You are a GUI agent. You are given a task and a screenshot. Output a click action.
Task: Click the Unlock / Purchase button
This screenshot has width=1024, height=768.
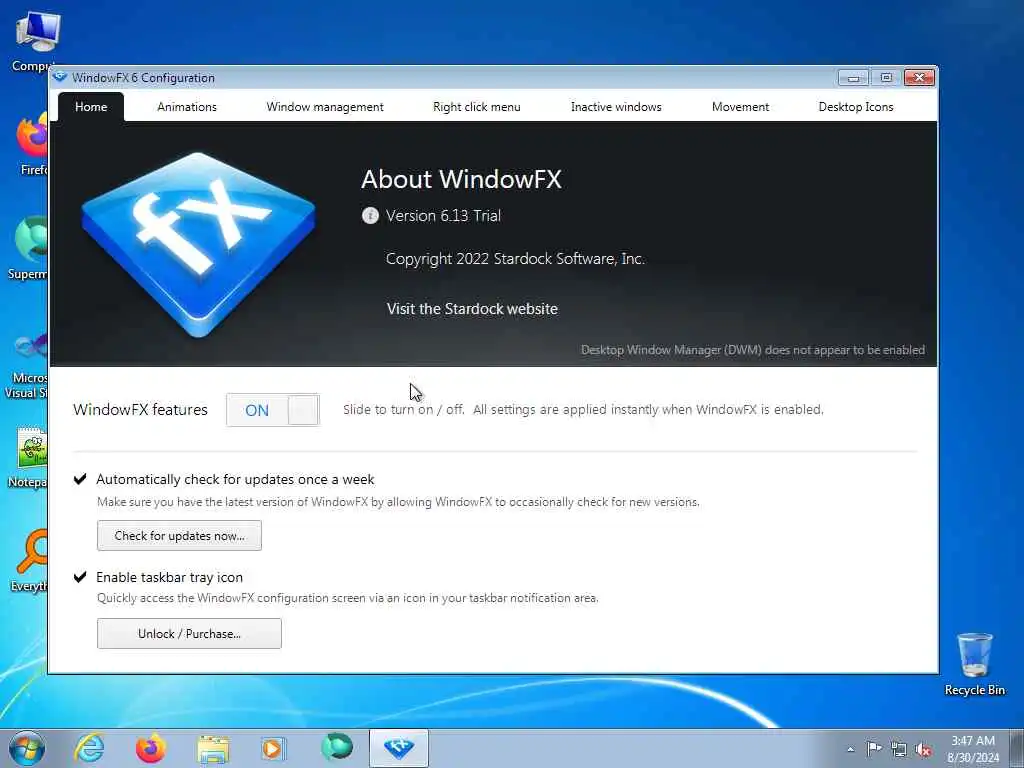pyautogui.click(x=189, y=633)
